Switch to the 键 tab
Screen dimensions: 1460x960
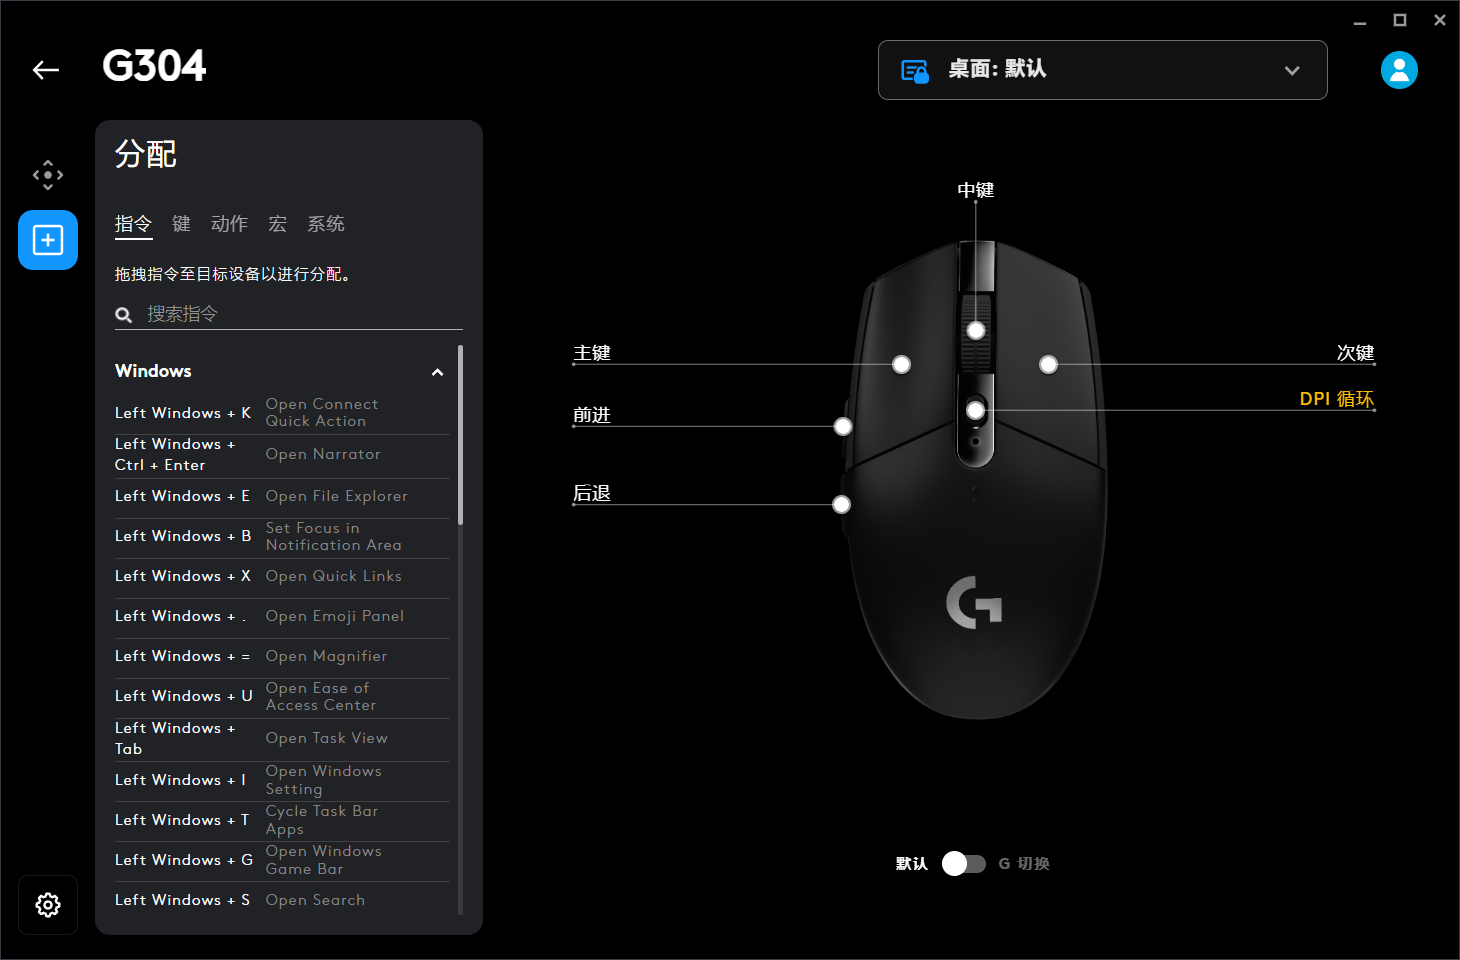coord(181,224)
